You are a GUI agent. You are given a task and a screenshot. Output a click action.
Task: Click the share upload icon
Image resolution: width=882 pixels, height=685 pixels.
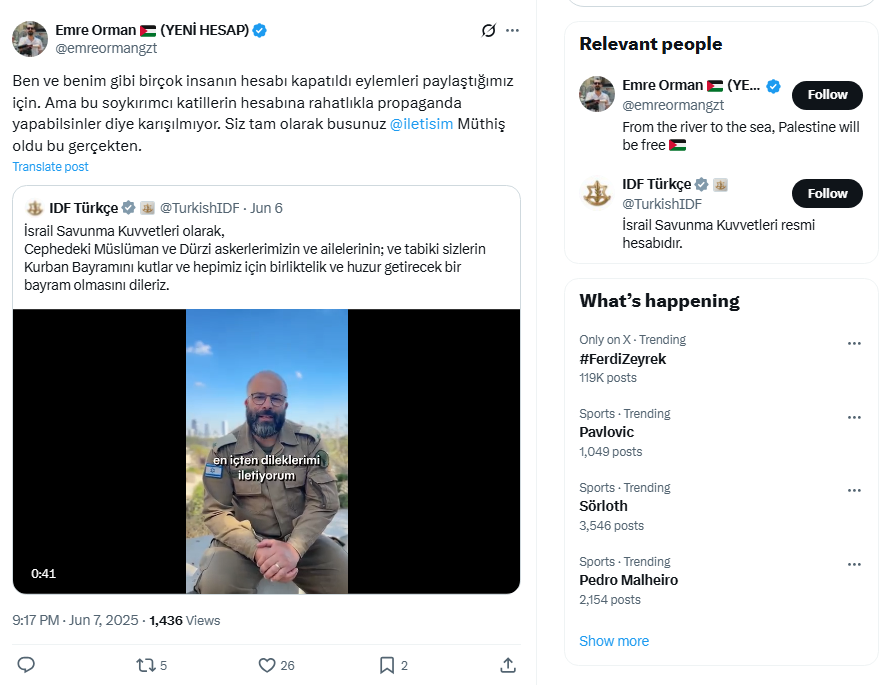pyautogui.click(x=508, y=665)
